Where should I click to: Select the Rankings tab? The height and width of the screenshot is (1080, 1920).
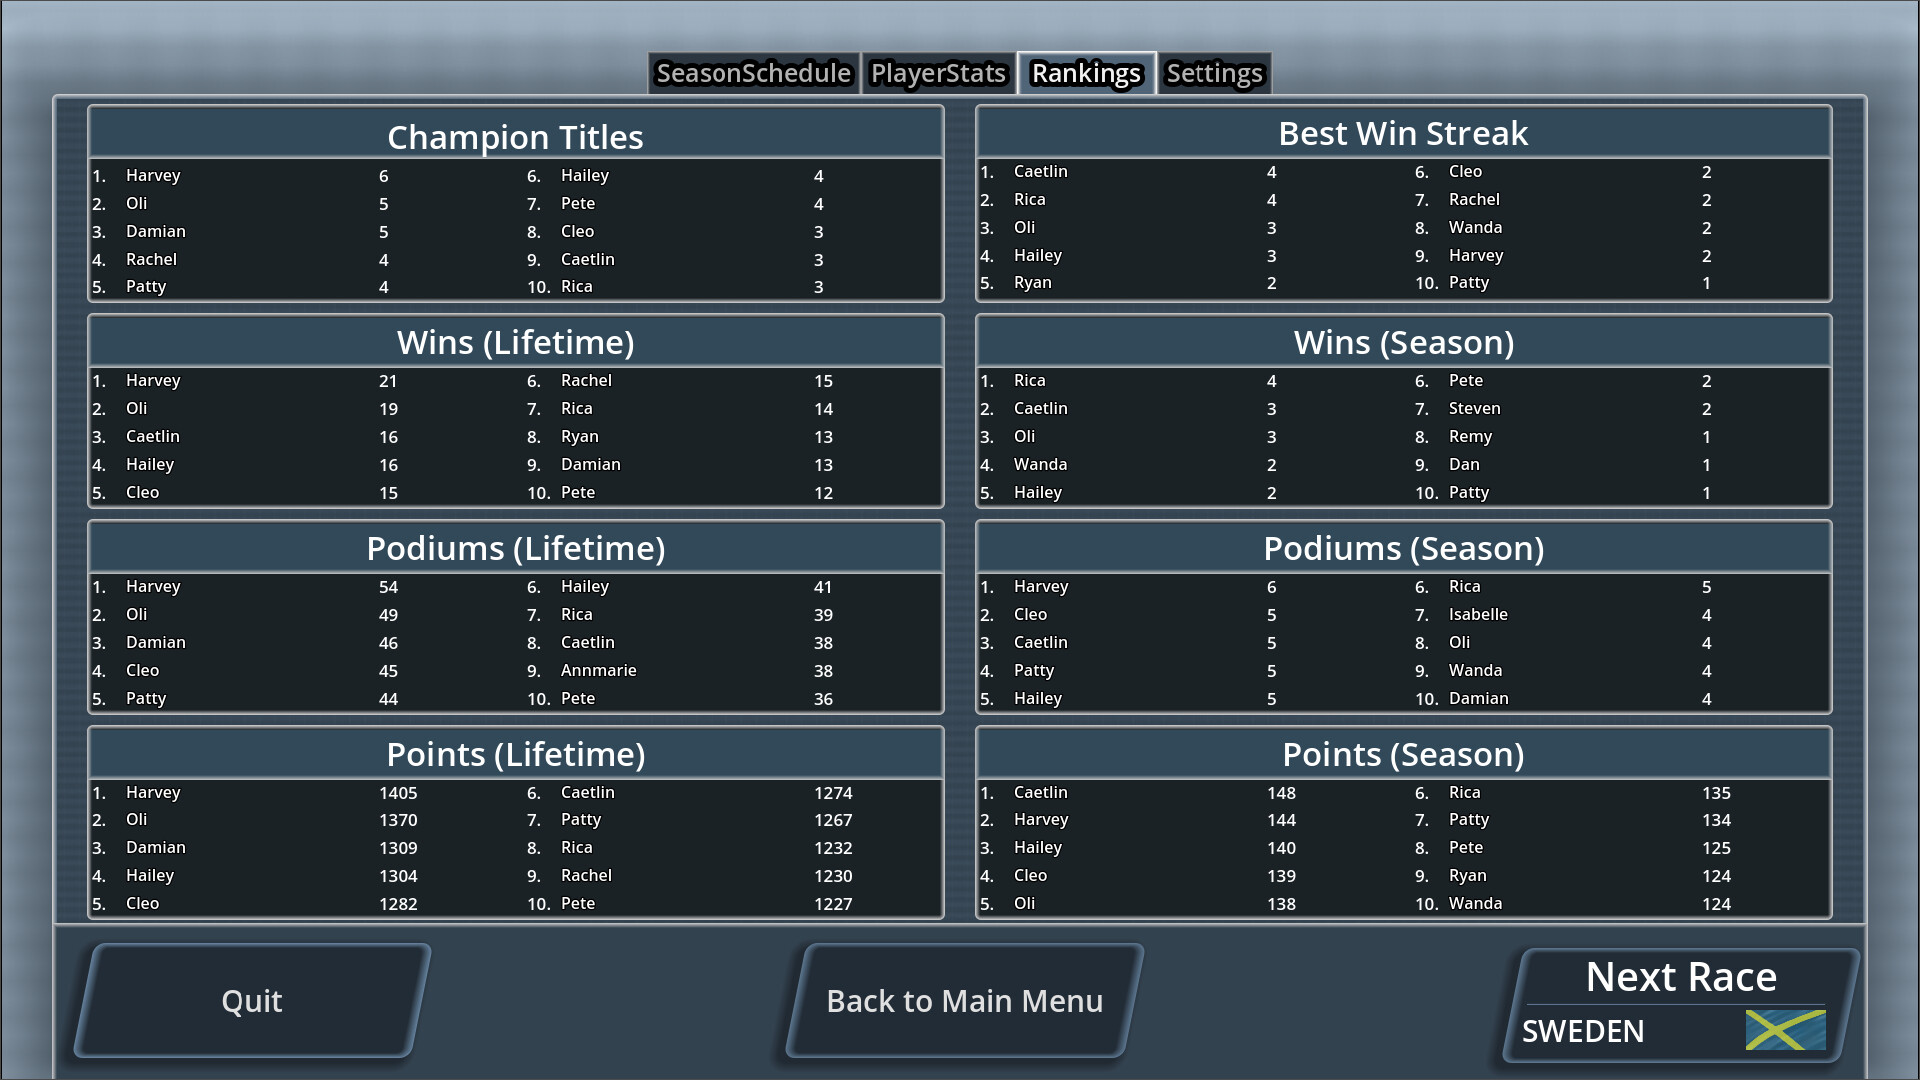click(x=1086, y=73)
